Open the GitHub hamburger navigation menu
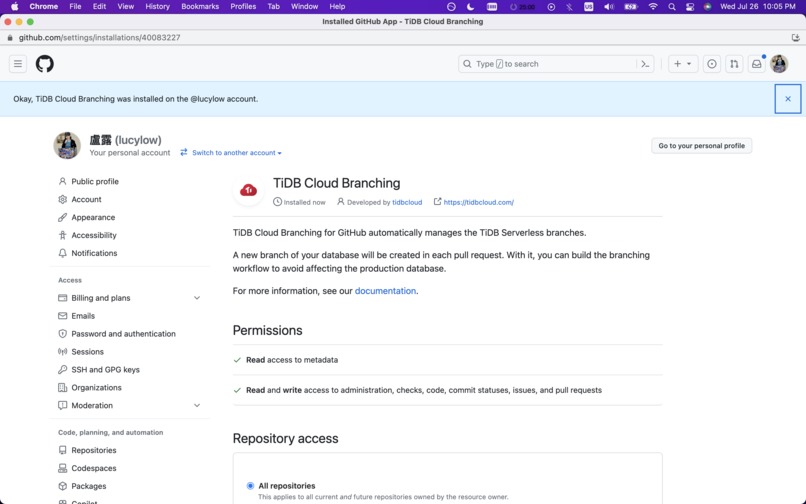 (18, 64)
